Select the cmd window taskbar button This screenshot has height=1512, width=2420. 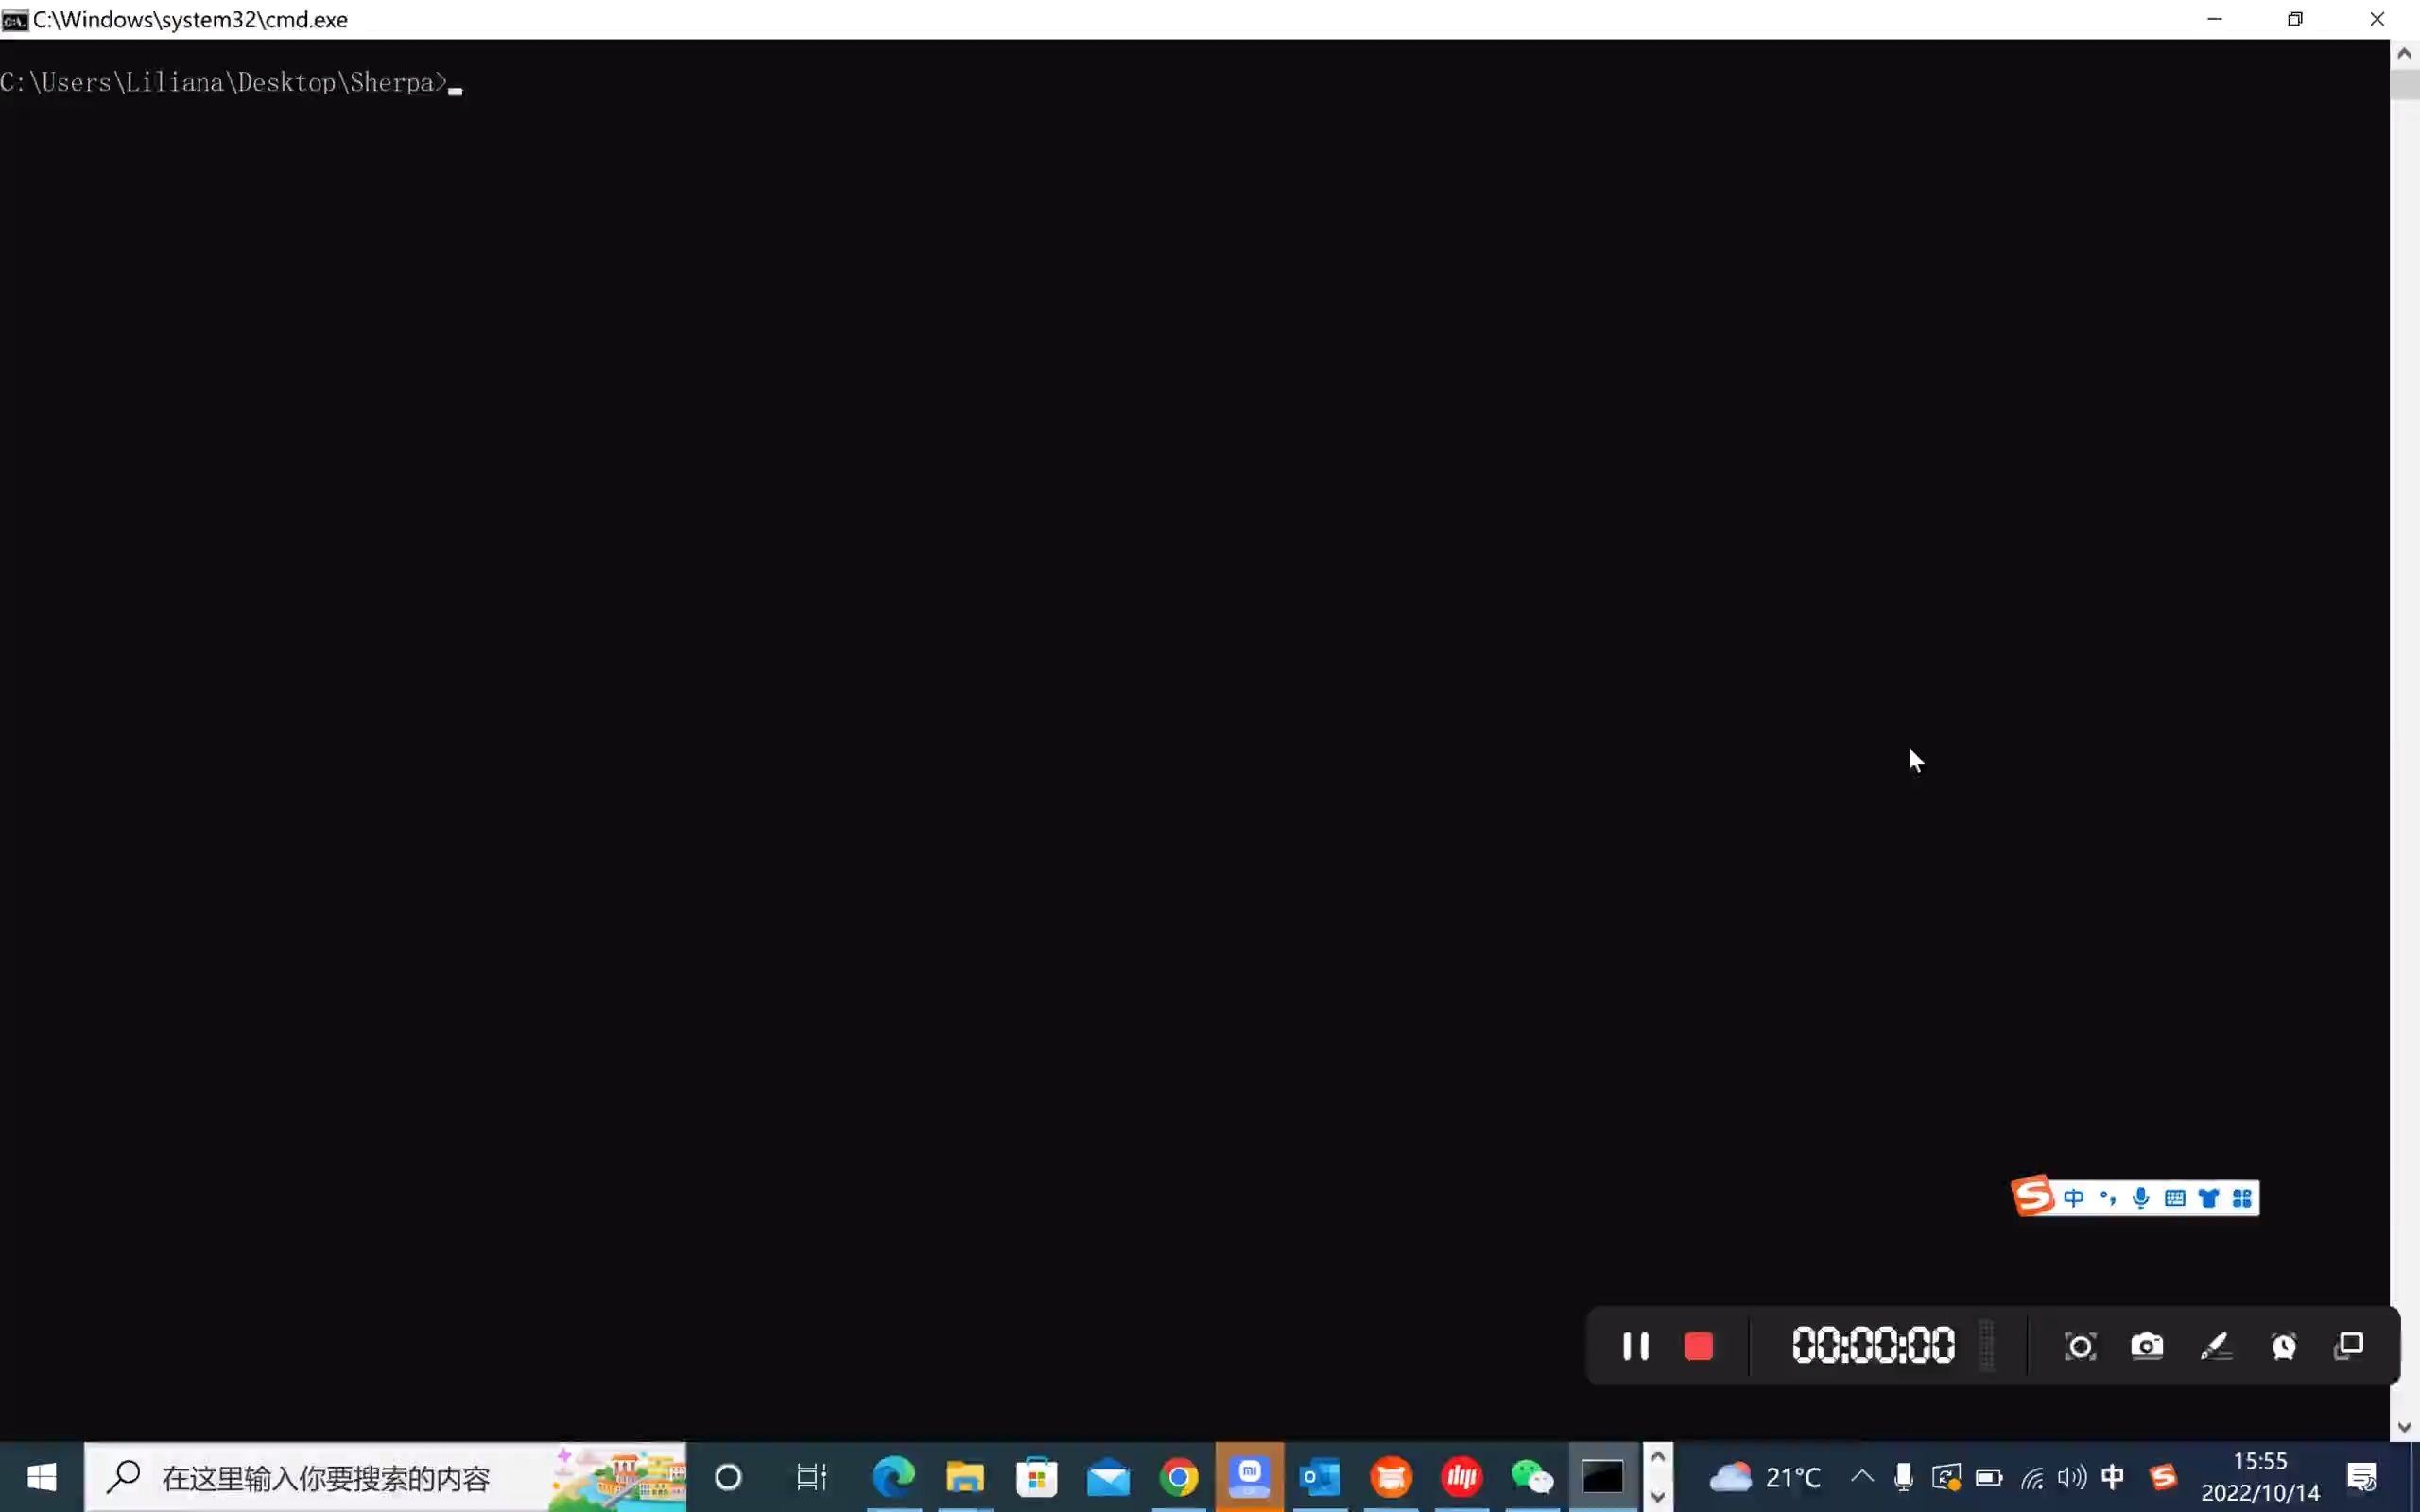(x=1603, y=1477)
